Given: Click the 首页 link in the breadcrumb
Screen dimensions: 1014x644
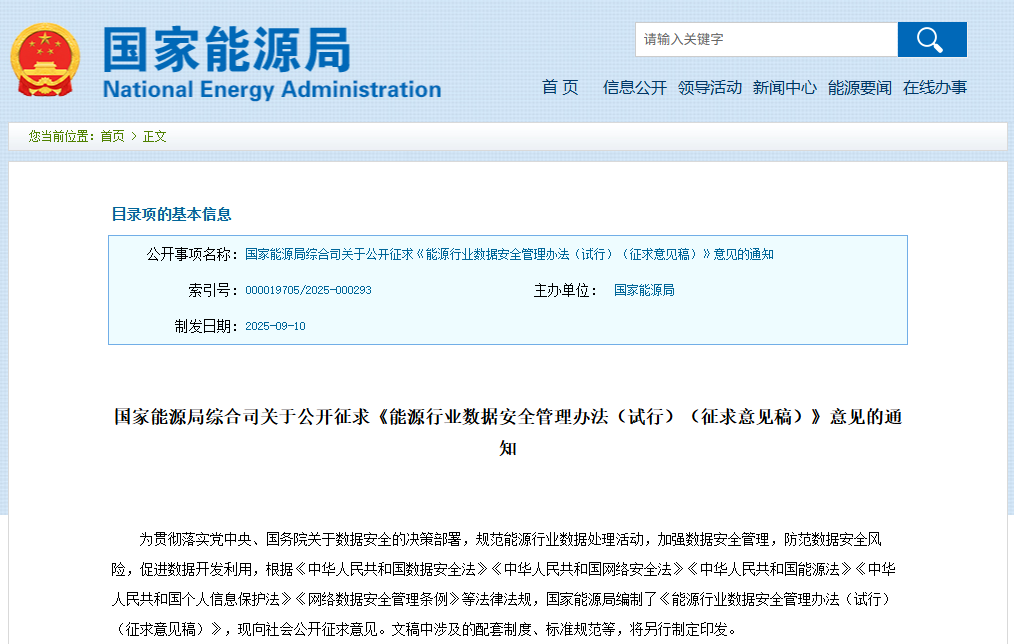Looking at the screenshot, I should coord(112,136).
